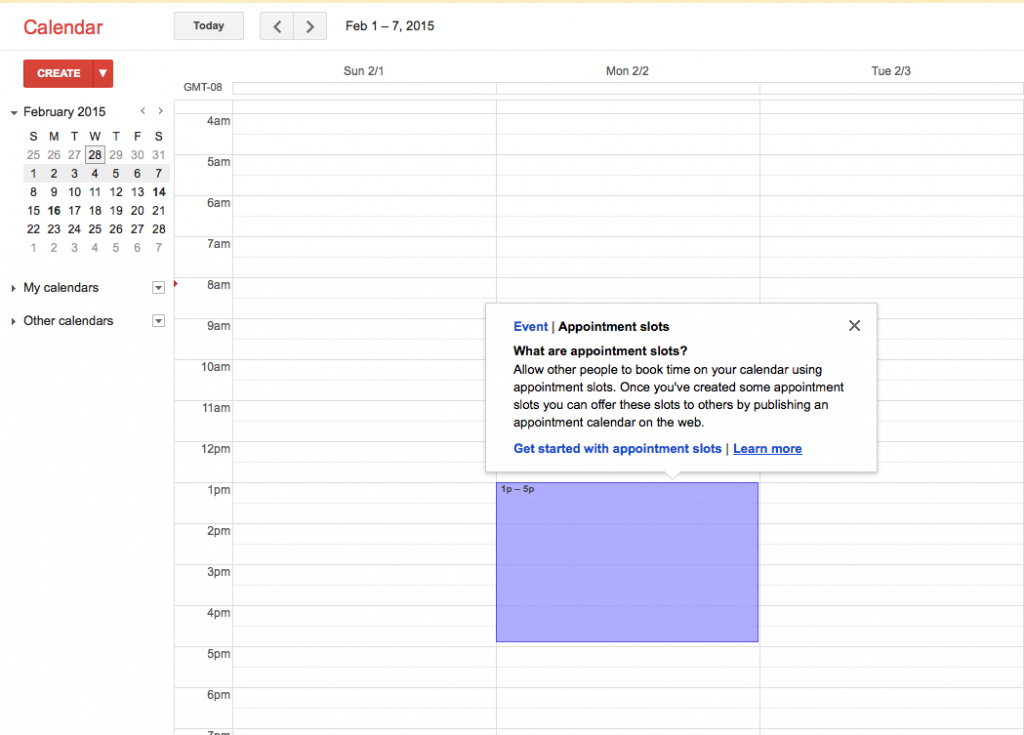The image size is (1024, 735).
Task: Click the CREATE button
Action: click(x=59, y=73)
